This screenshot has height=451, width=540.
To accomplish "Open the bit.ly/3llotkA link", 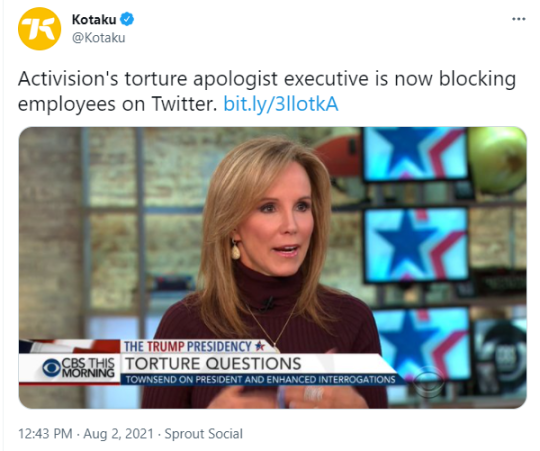I will 281,104.
